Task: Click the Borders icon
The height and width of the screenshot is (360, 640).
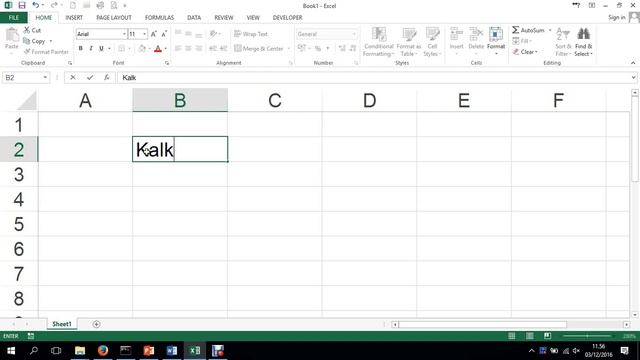Action: tap(122, 49)
